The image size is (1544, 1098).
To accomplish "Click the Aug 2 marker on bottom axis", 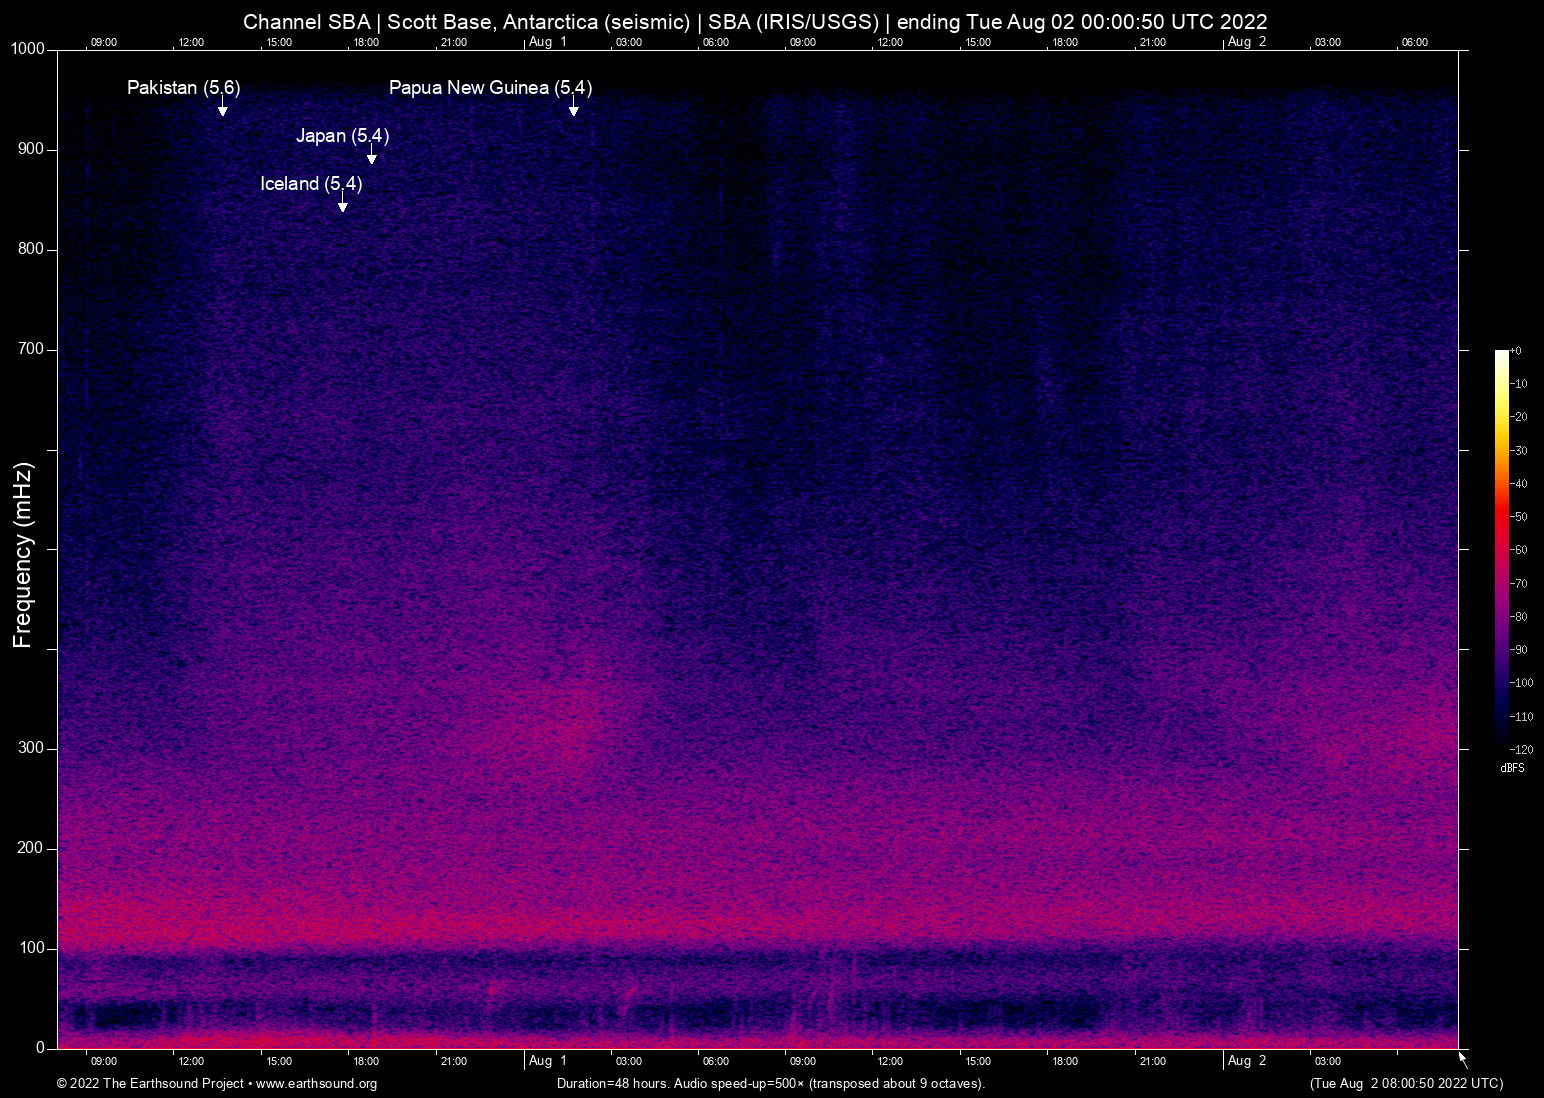I will (1248, 1060).
